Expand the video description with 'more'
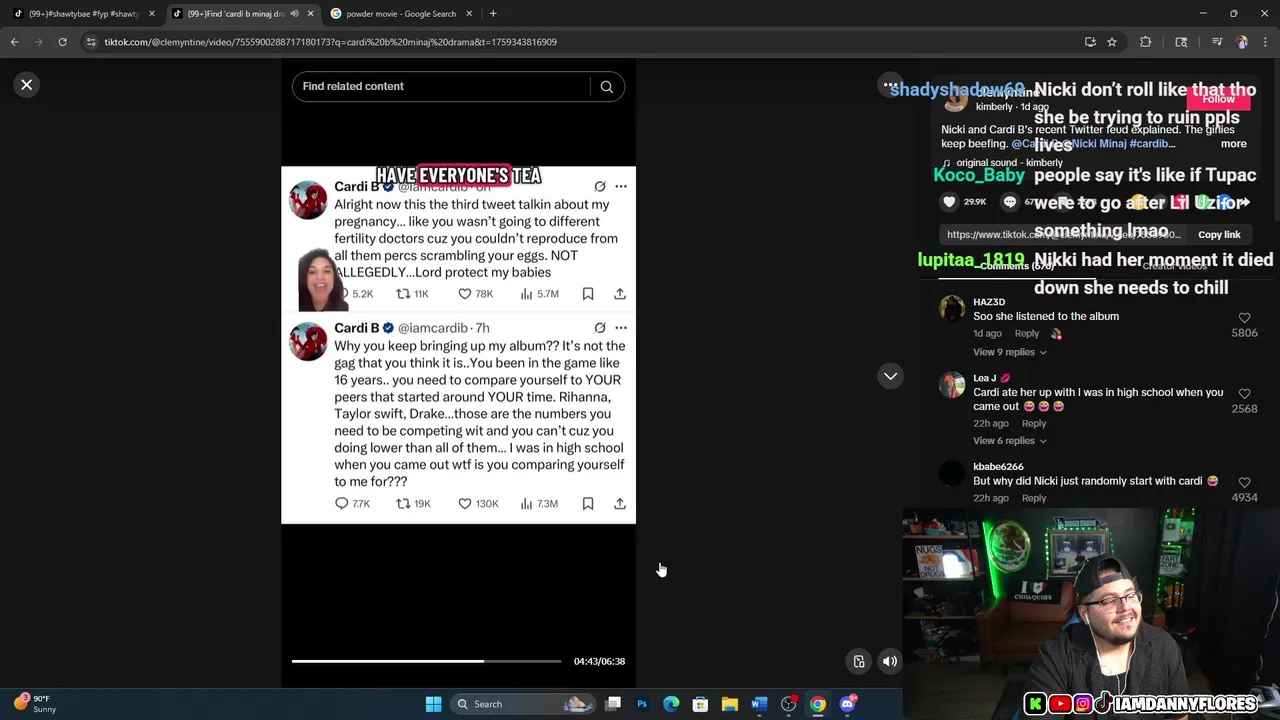 pos(1233,144)
